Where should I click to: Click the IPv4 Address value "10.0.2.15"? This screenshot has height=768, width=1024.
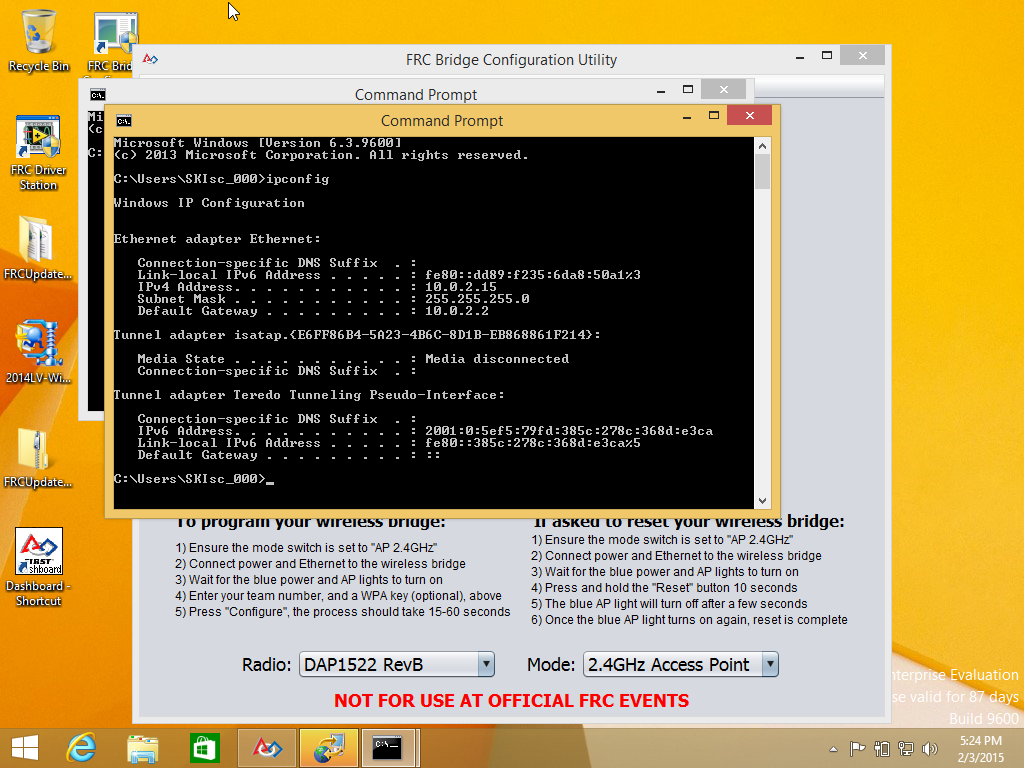[x=461, y=287]
